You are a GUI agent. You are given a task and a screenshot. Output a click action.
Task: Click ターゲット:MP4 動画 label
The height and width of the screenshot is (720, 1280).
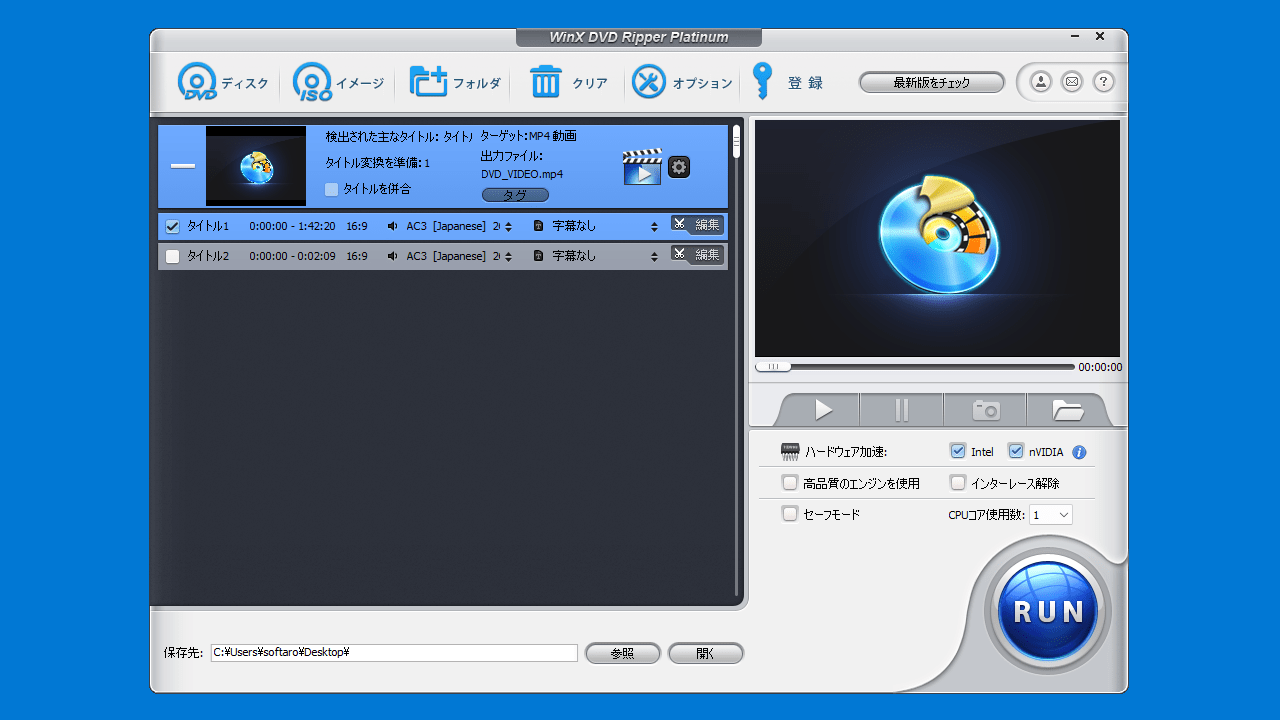point(528,136)
